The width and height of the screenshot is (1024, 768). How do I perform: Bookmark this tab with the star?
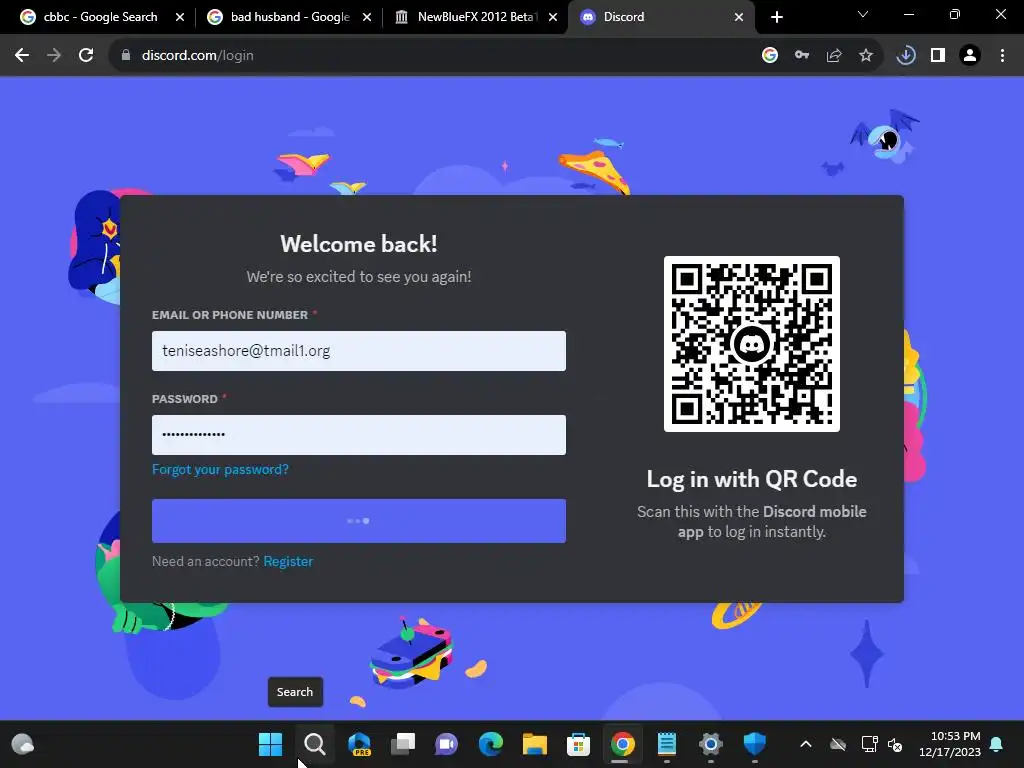click(866, 56)
